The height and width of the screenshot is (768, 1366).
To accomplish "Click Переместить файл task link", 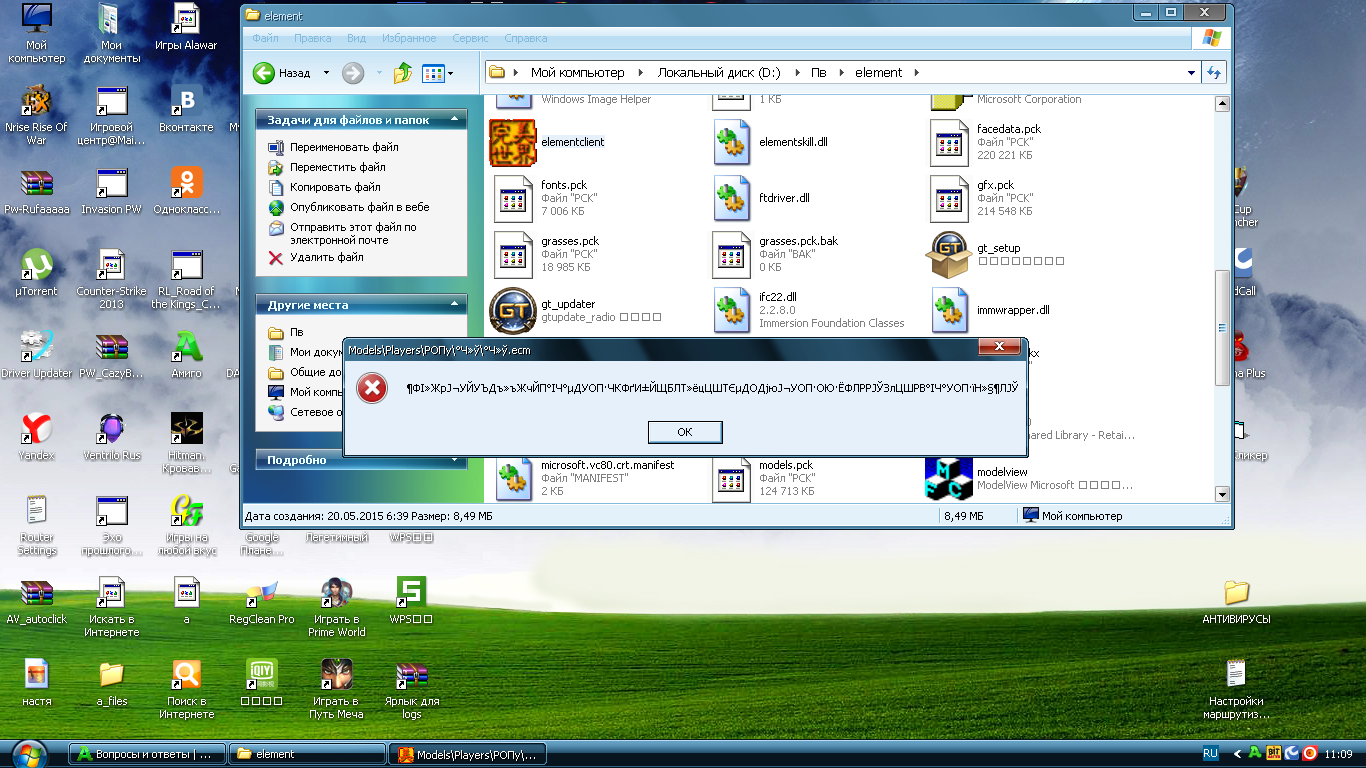I will (337, 167).
